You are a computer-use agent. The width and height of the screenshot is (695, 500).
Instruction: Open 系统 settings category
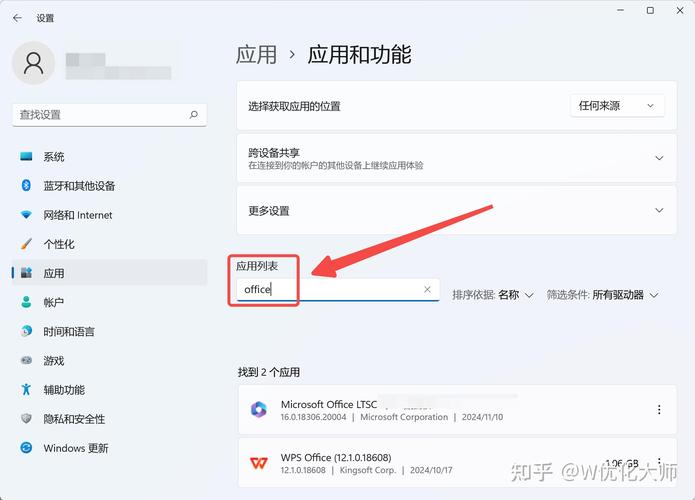click(x=109, y=156)
